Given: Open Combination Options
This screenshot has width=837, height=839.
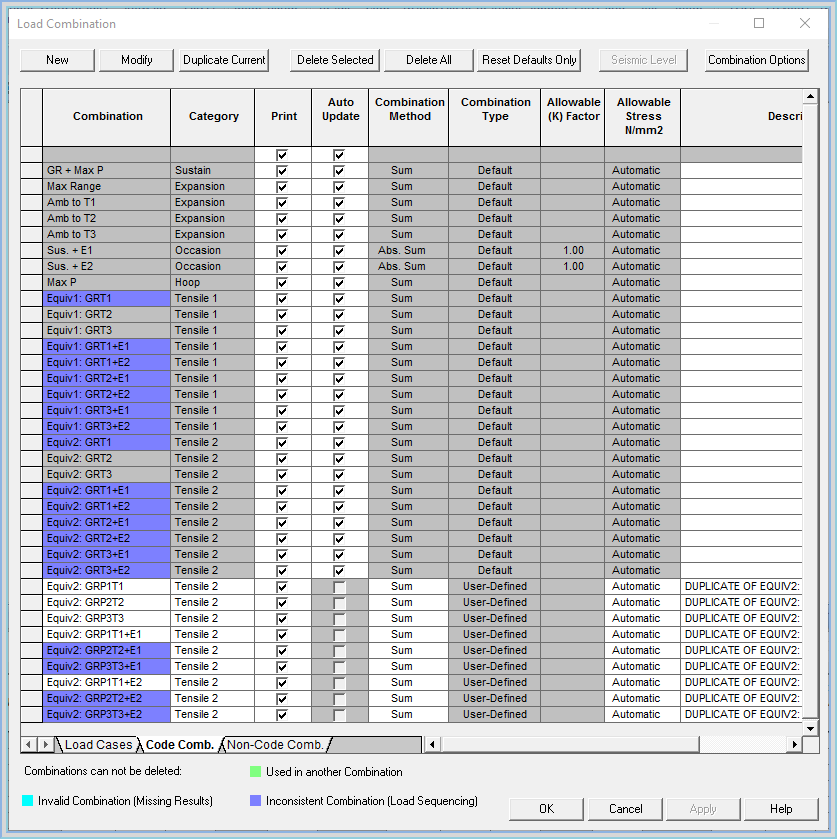Looking at the screenshot, I should click(756, 60).
